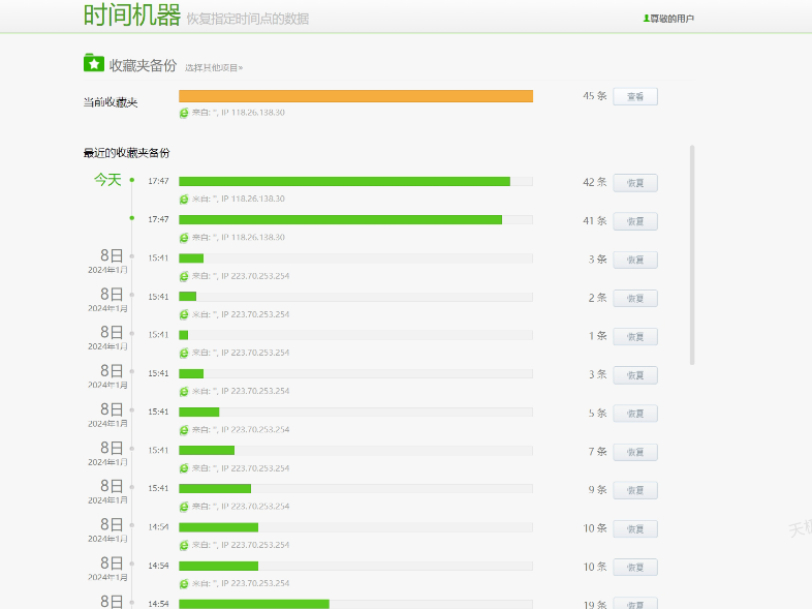The image size is (812, 609).
Task: Click the user avatar icon beside 尊敬的用户
Action: [646, 18]
